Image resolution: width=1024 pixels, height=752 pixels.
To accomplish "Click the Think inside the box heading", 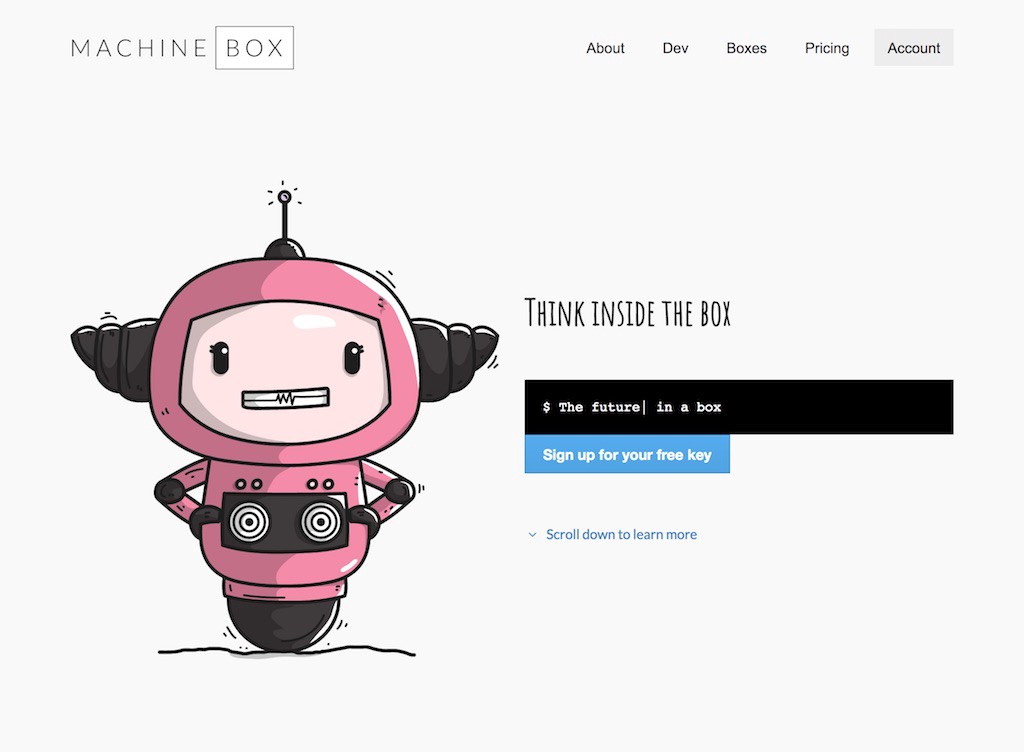I will (628, 313).
